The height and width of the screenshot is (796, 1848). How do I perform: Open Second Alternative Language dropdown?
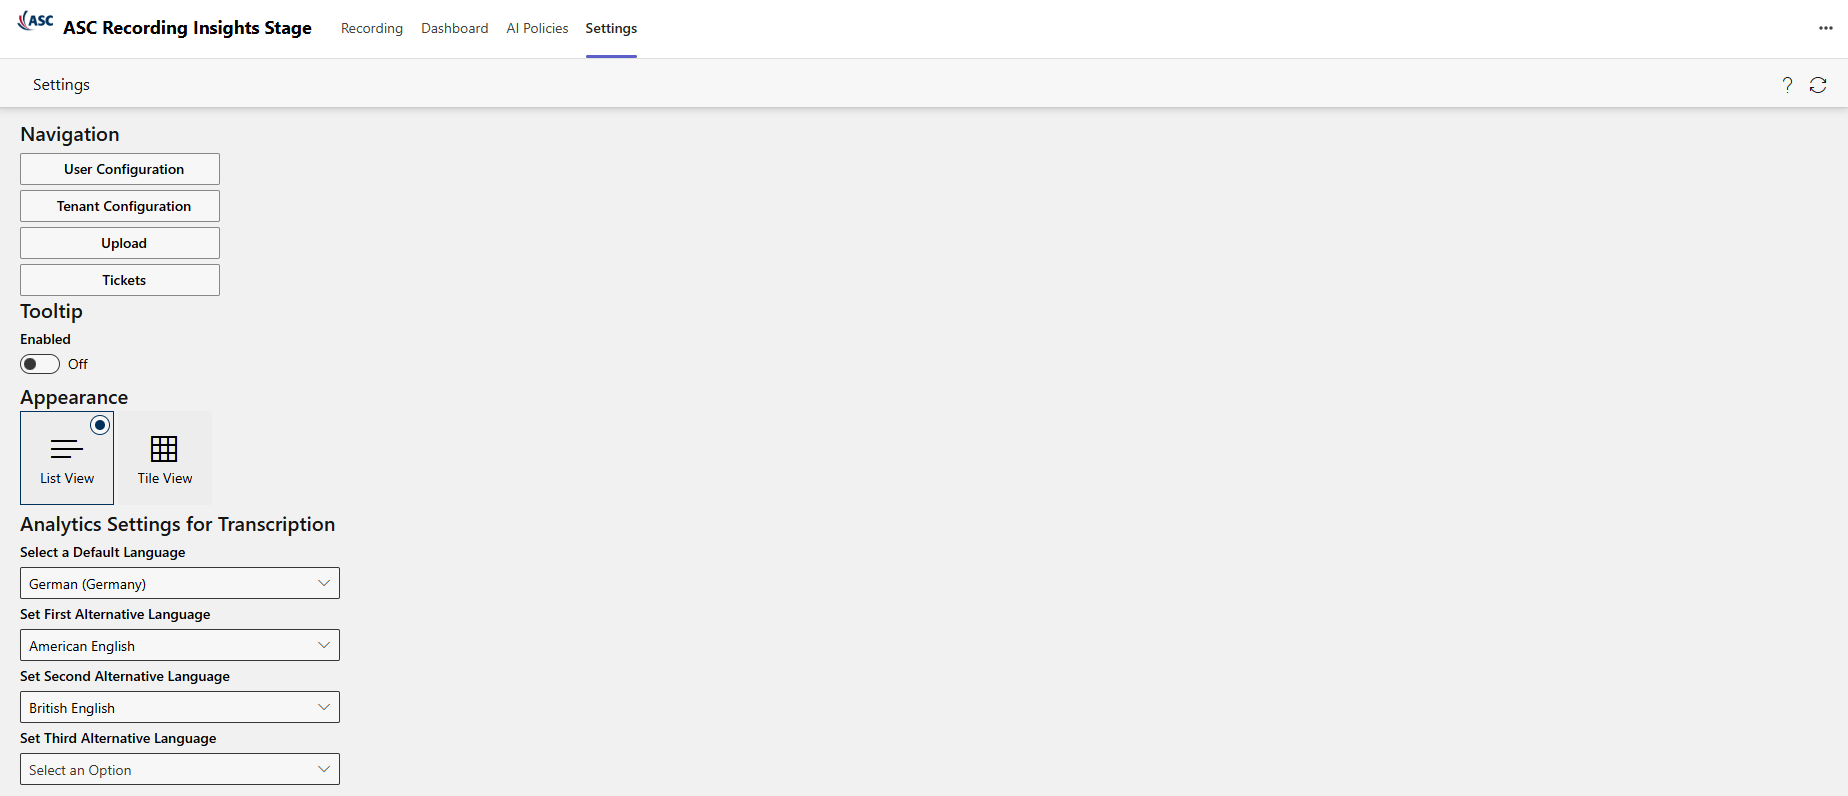pos(180,707)
